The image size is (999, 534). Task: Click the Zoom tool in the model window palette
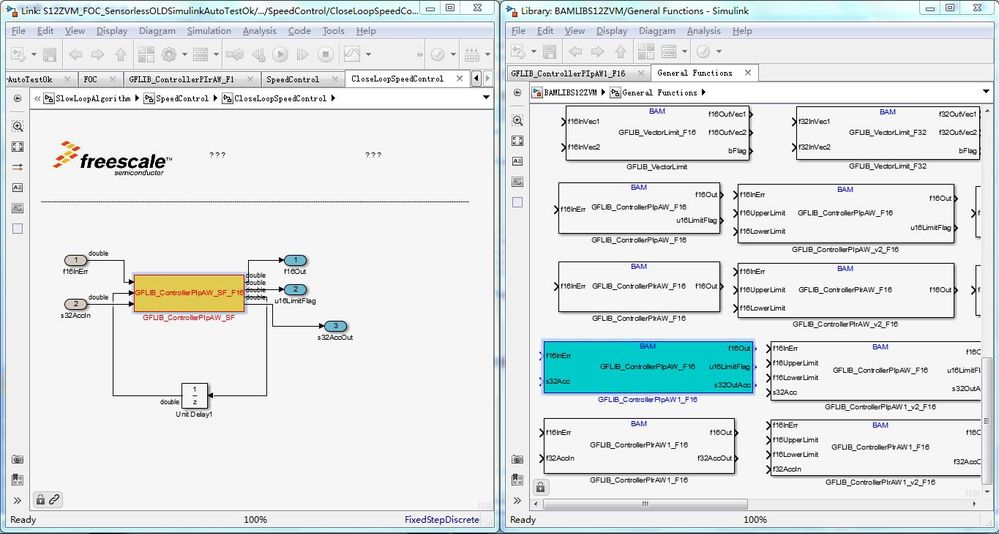(17, 126)
